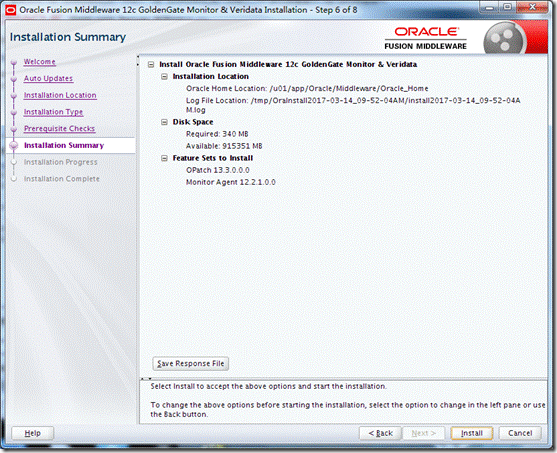Minimize the installer window
Image resolution: width=557 pixels, height=453 pixels.
coord(490,7)
